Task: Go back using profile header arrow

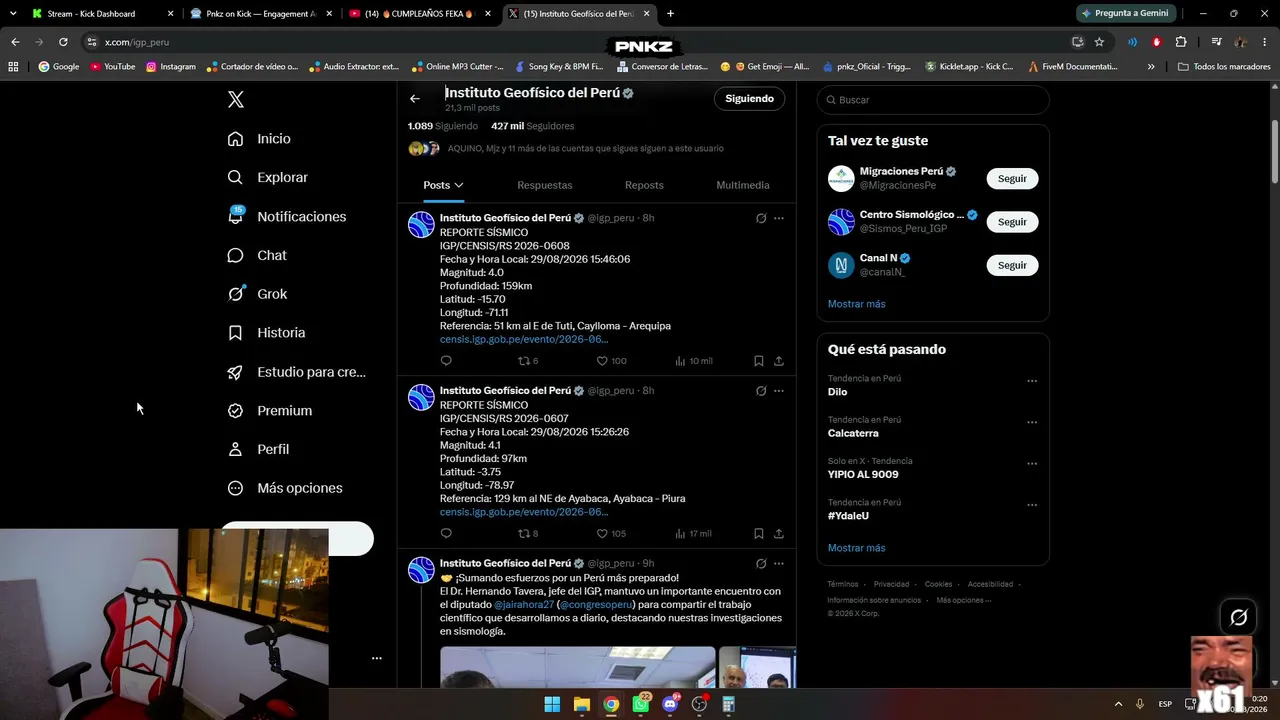Action: [415, 99]
